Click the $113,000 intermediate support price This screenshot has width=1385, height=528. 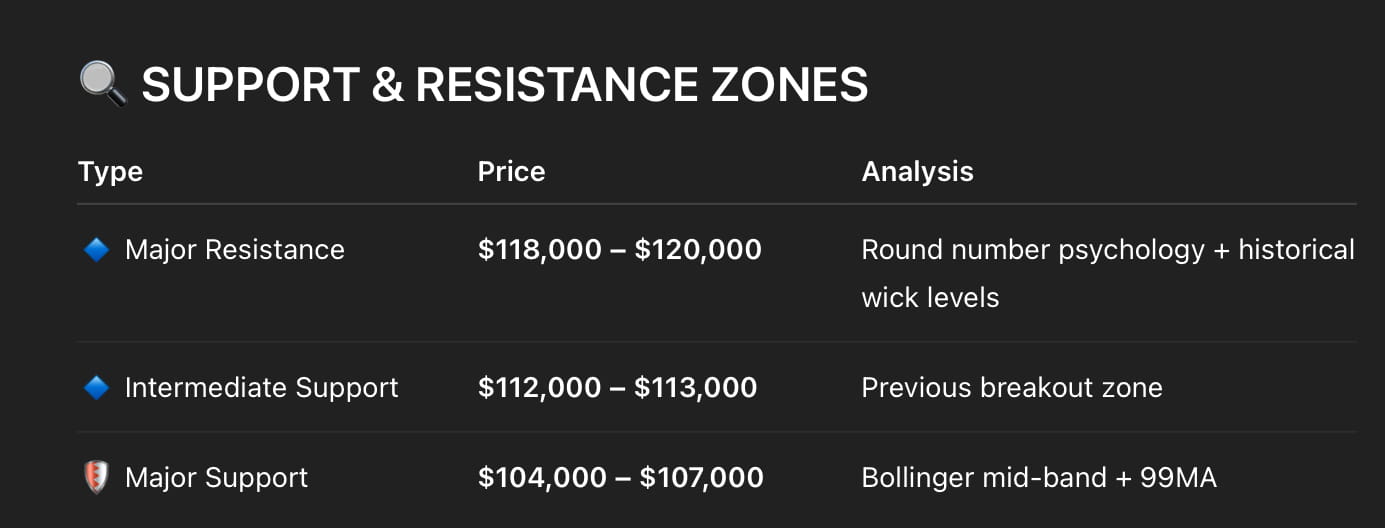[695, 387]
